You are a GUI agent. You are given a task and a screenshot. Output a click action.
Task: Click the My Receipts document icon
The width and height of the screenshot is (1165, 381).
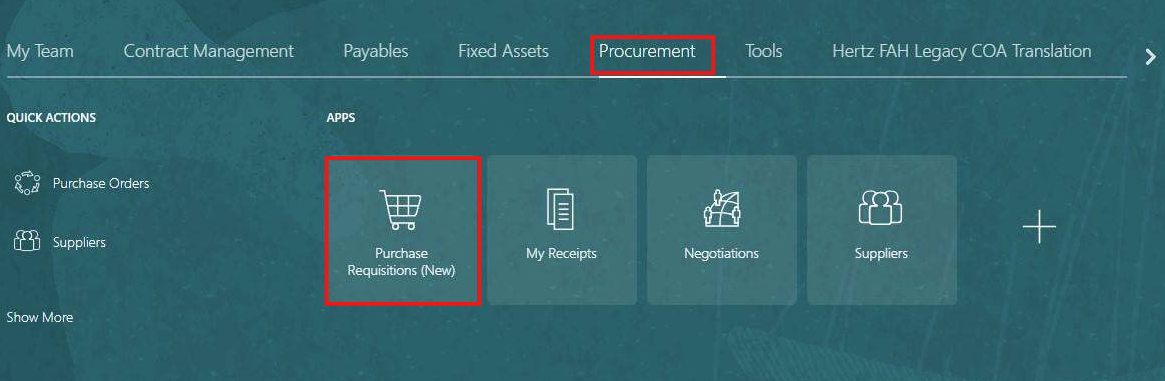tap(561, 209)
